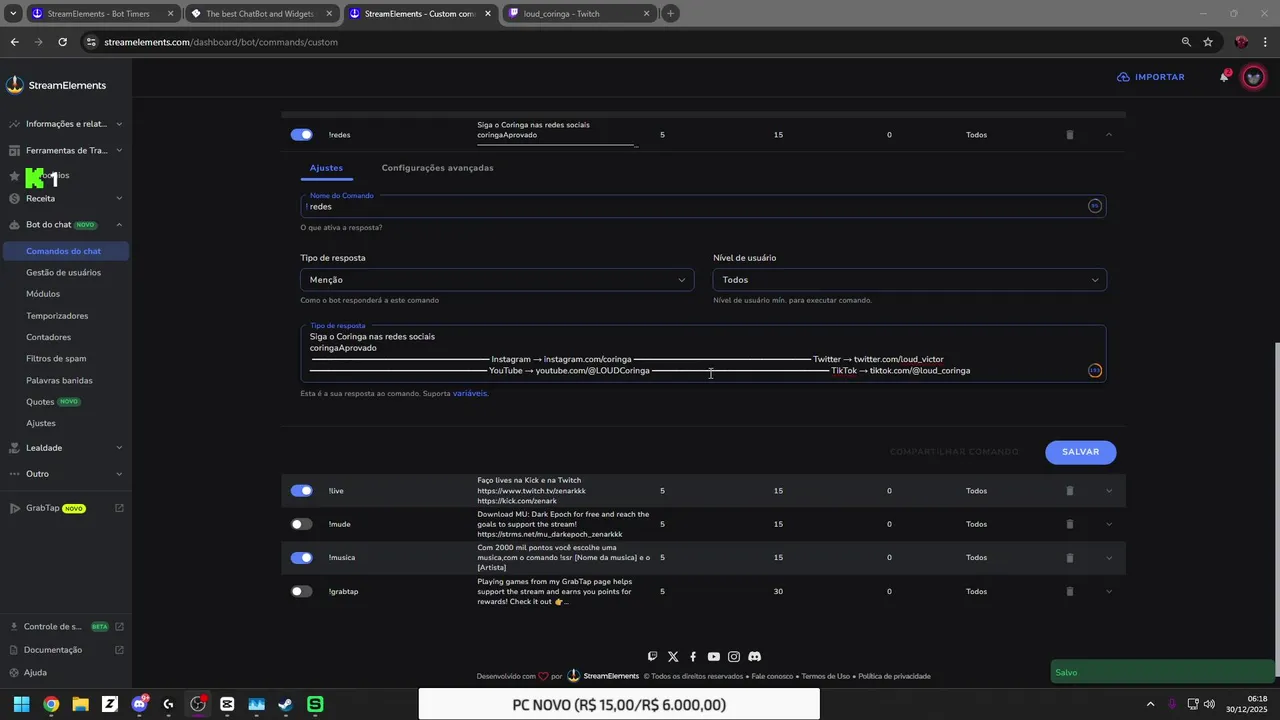Expand the !grabtap command row
This screenshot has width=1280, height=720.
point(1109,591)
